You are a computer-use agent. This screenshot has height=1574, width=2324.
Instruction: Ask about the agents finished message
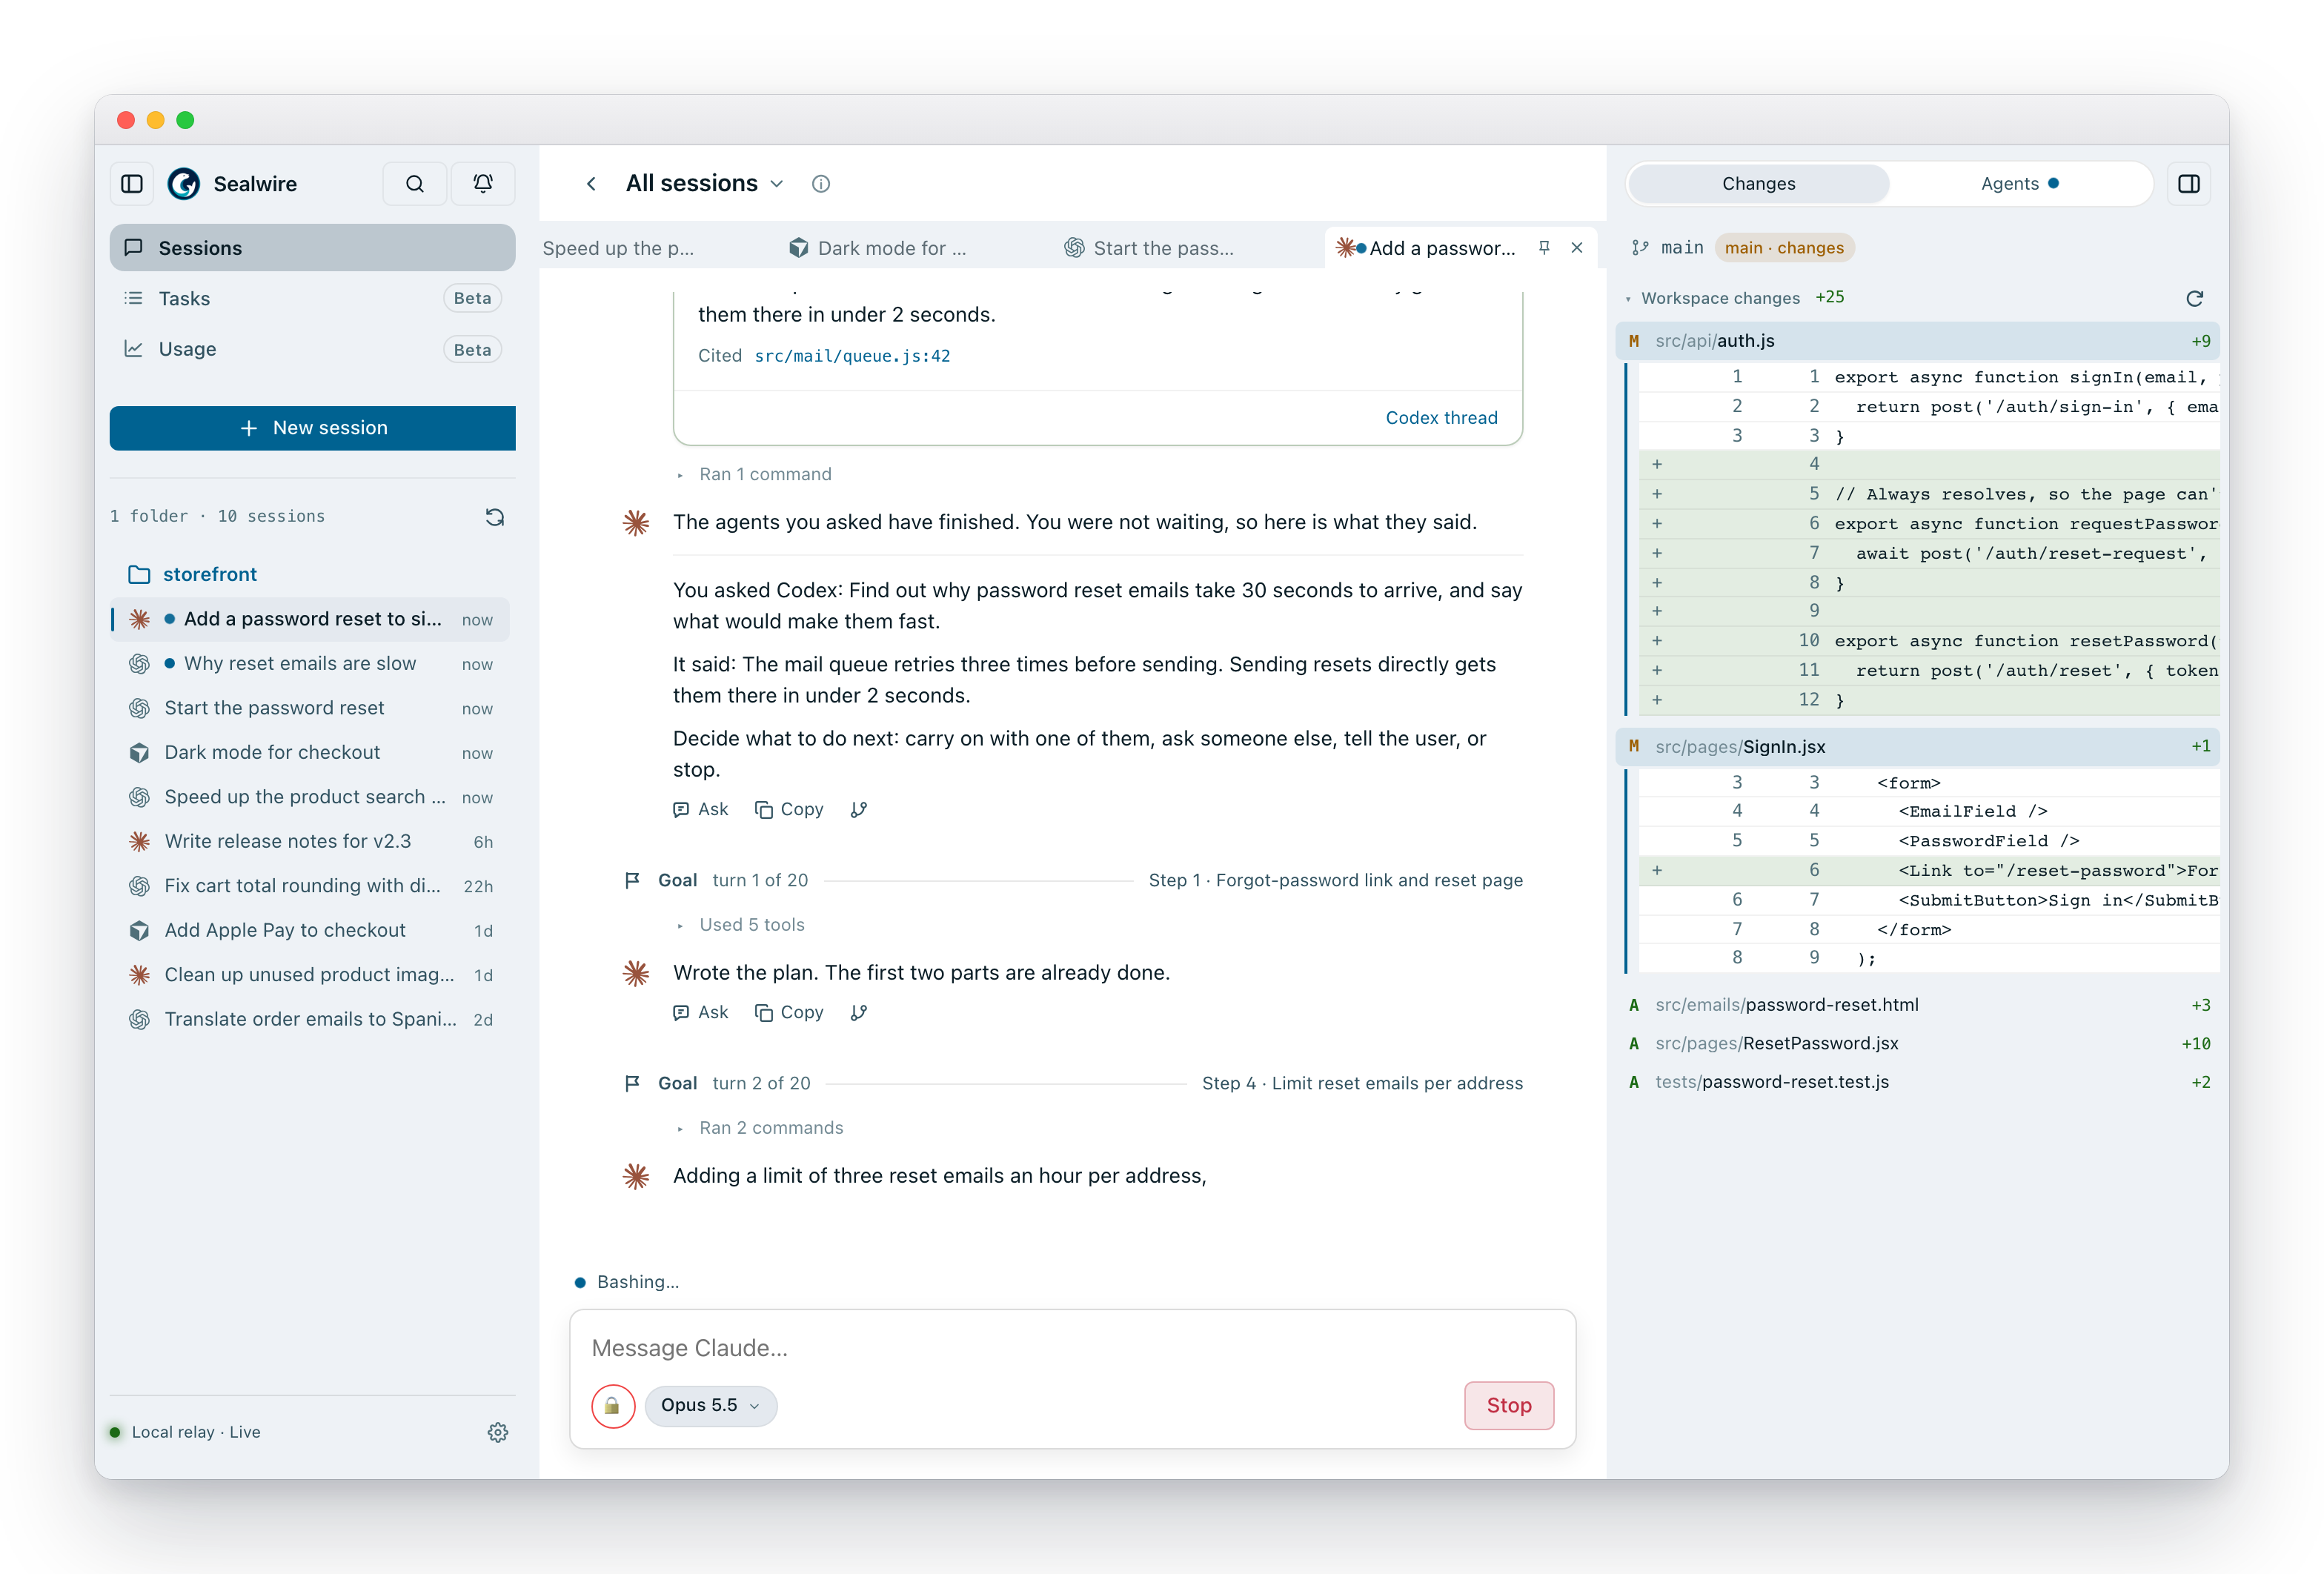701,810
